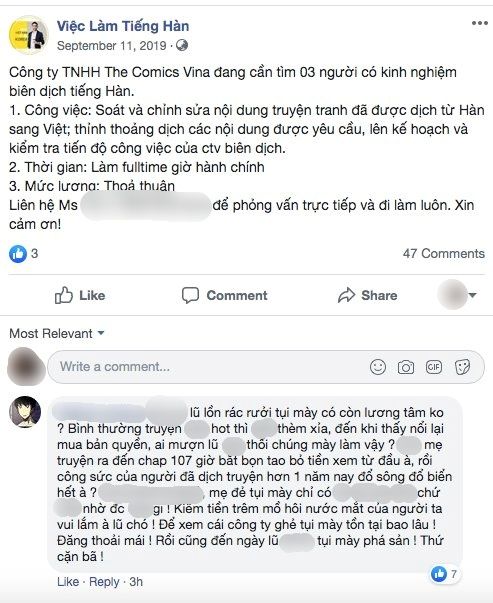The image size is (493, 603).
Task: Click the Comment button under the post
Action: pos(224,295)
